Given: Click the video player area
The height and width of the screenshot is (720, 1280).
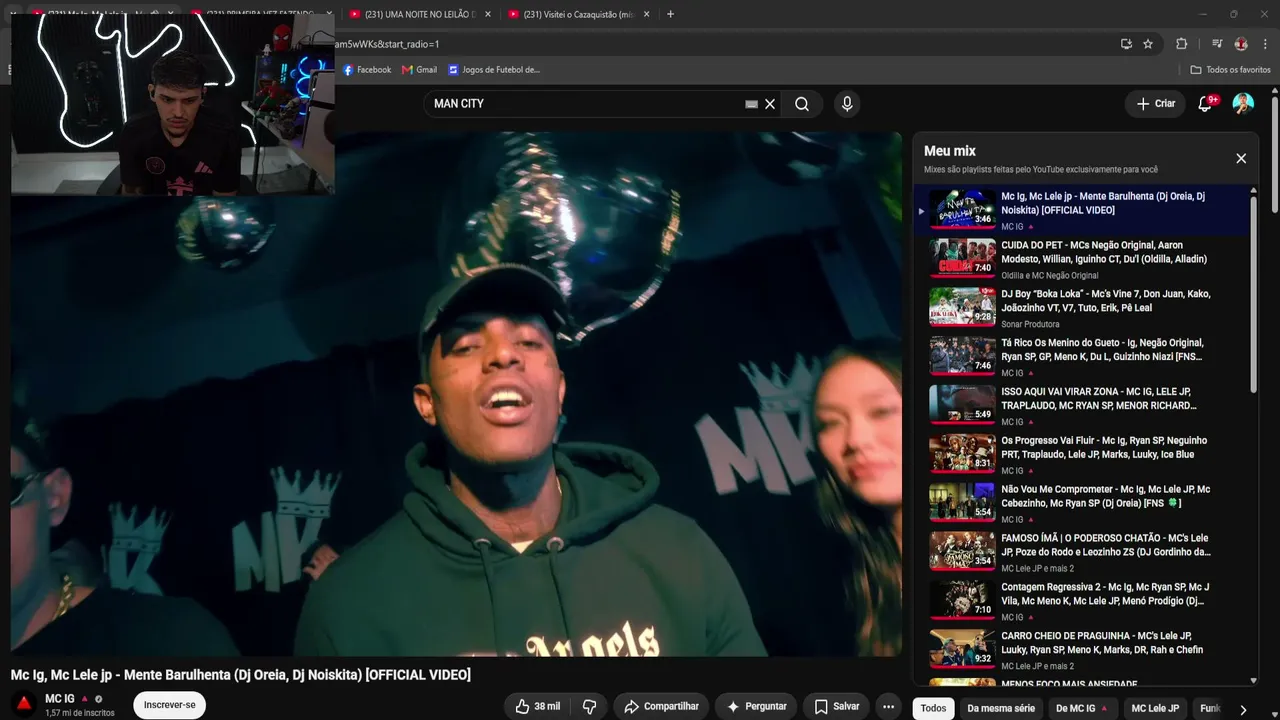Looking at the screenshot, I should pyautogui.click(x=456, y=394).
